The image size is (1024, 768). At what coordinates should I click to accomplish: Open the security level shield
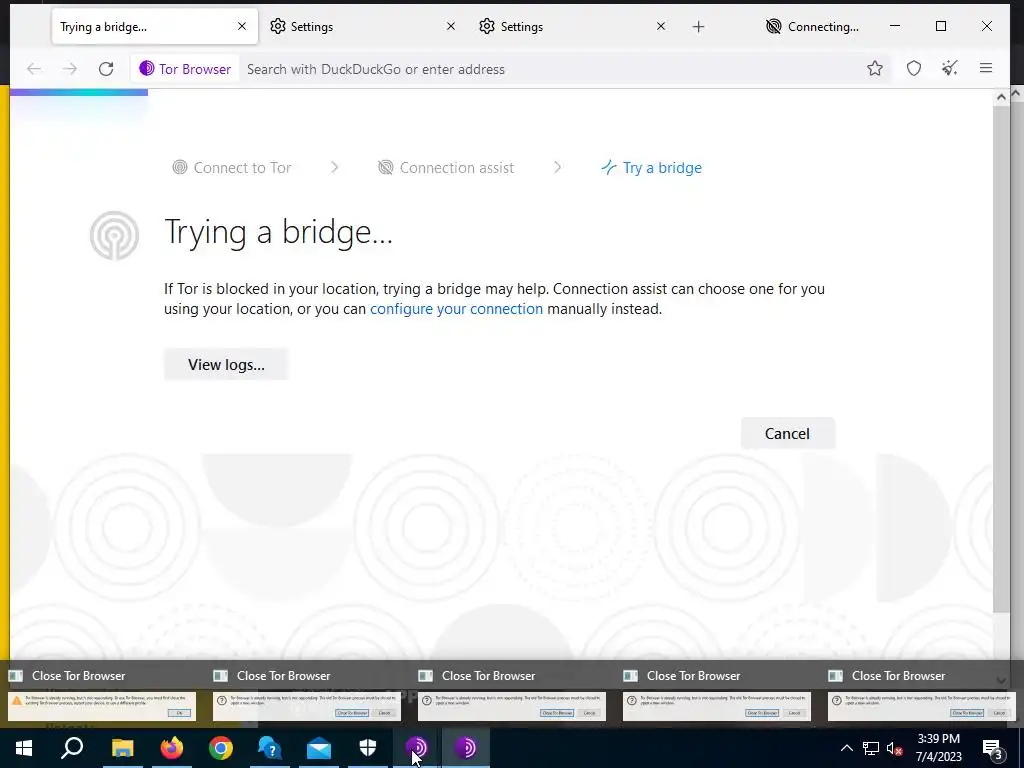click(x=914, y=68)
